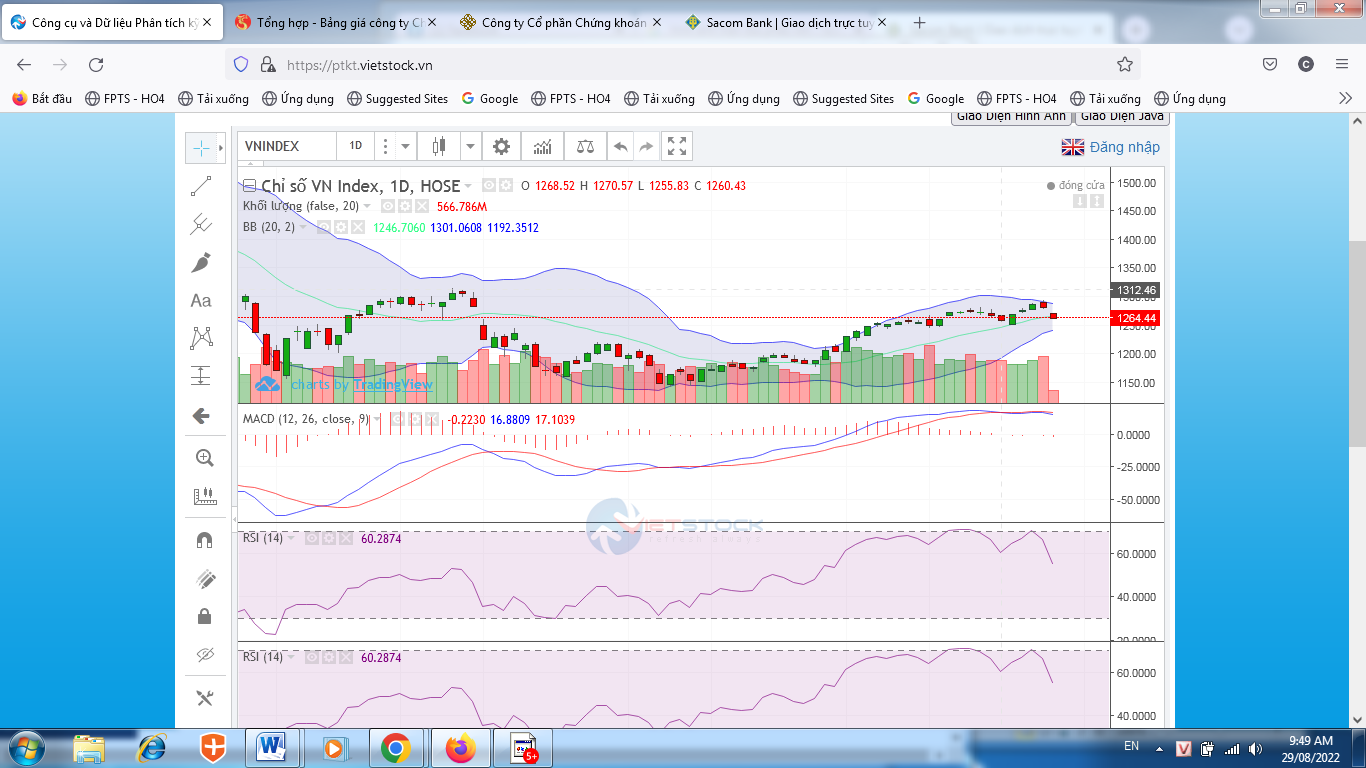The height and width of the screenshot is (768, 1366).
Task: Pick the brush drawing tool
Action: click(201, 262)
